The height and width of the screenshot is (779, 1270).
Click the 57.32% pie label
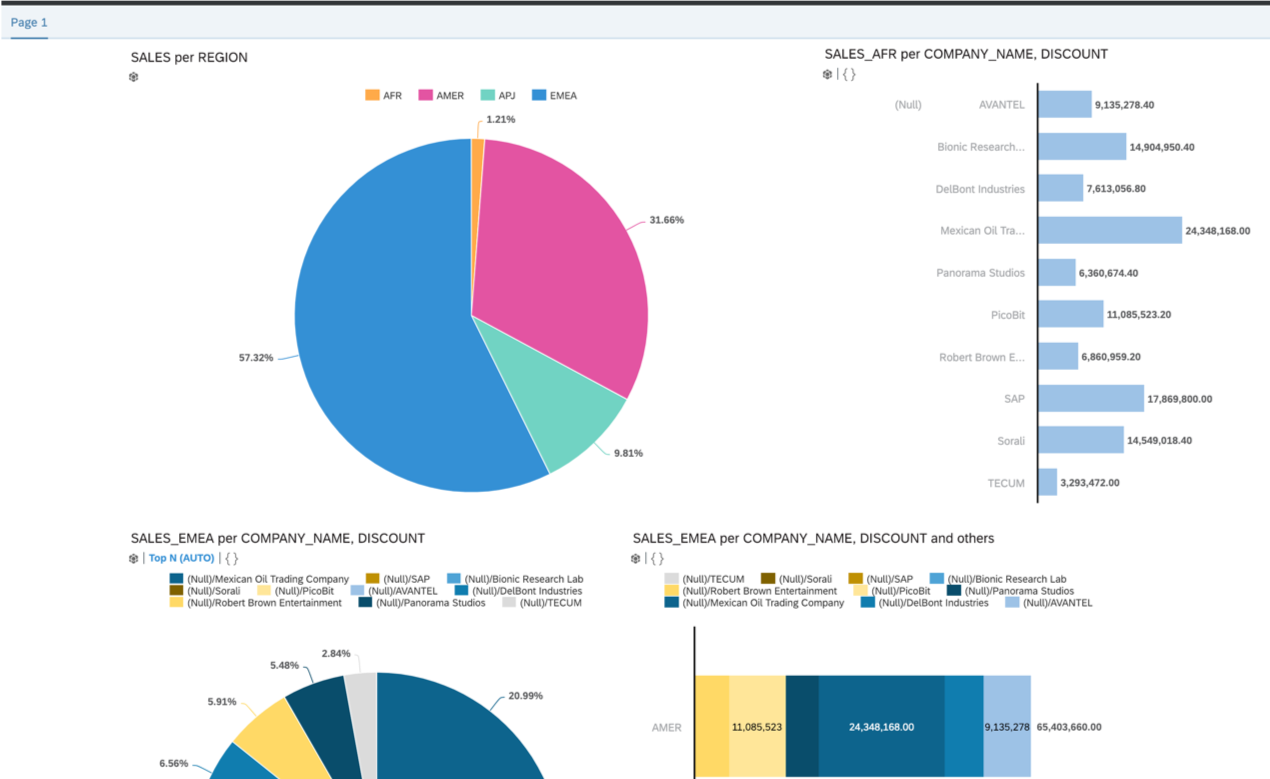point(256,357)
